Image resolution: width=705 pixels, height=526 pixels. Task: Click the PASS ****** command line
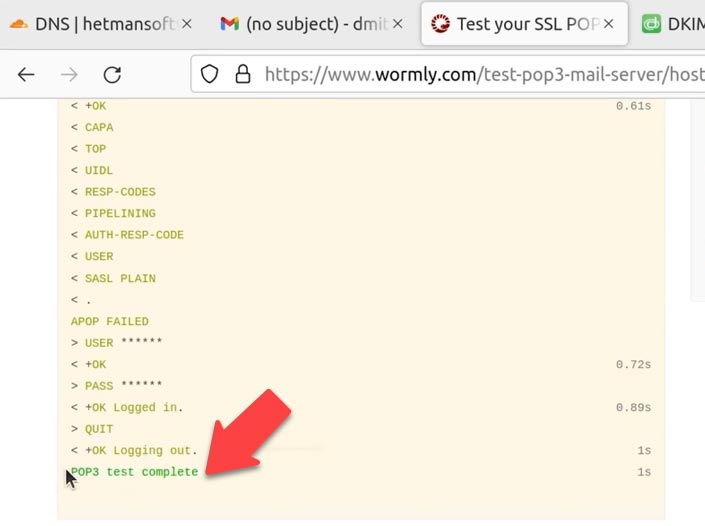(x=116, y=386)
